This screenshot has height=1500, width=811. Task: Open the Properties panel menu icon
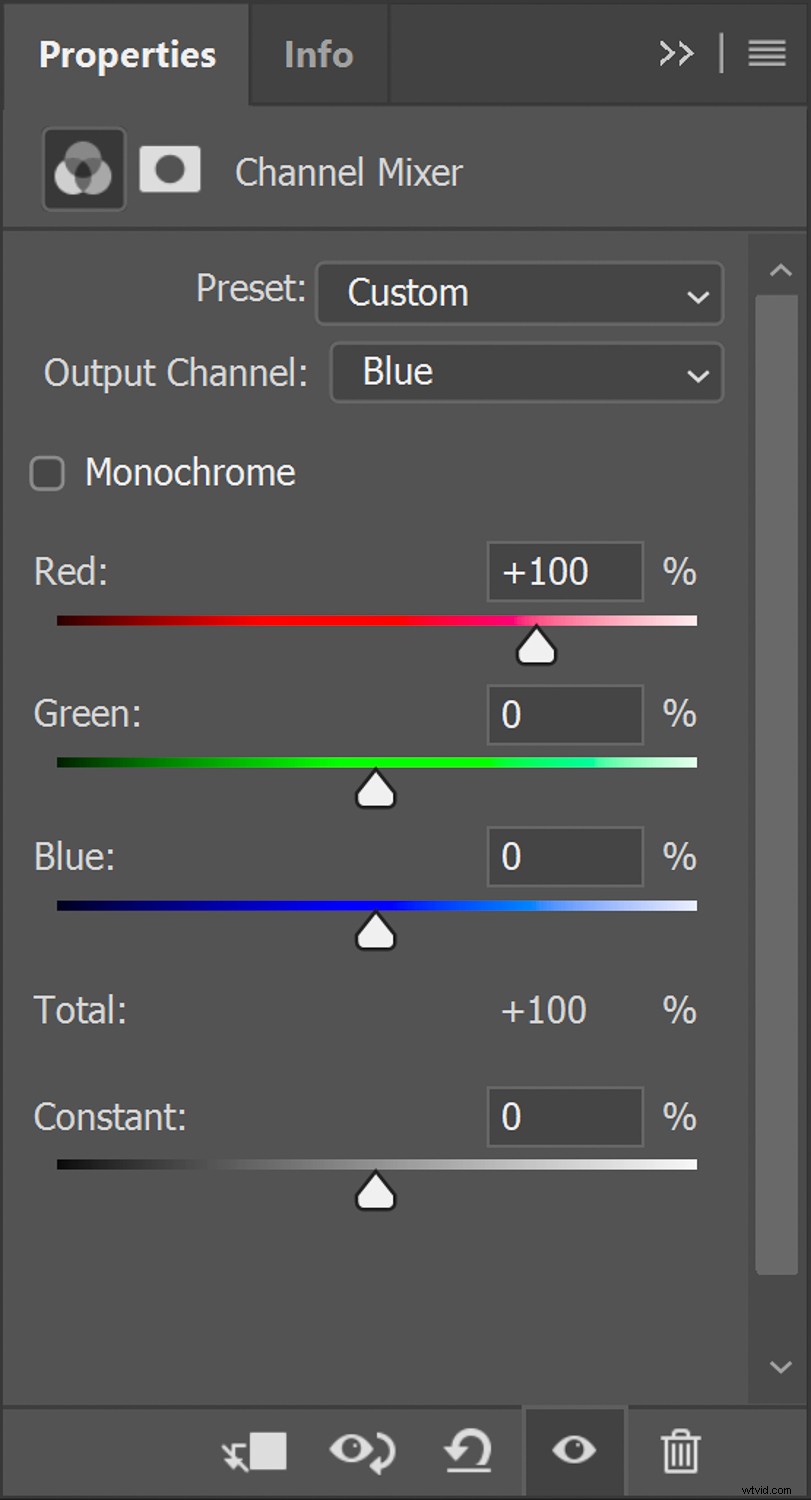click(x=766, y=53)
